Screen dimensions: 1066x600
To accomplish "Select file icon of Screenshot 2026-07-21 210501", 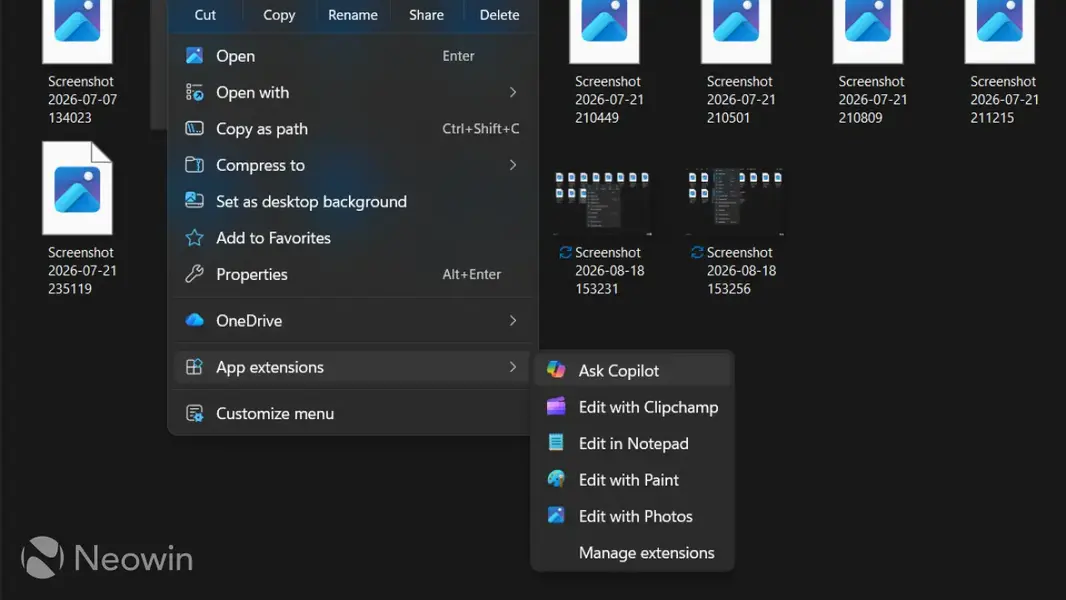I will tap(736, 31).
